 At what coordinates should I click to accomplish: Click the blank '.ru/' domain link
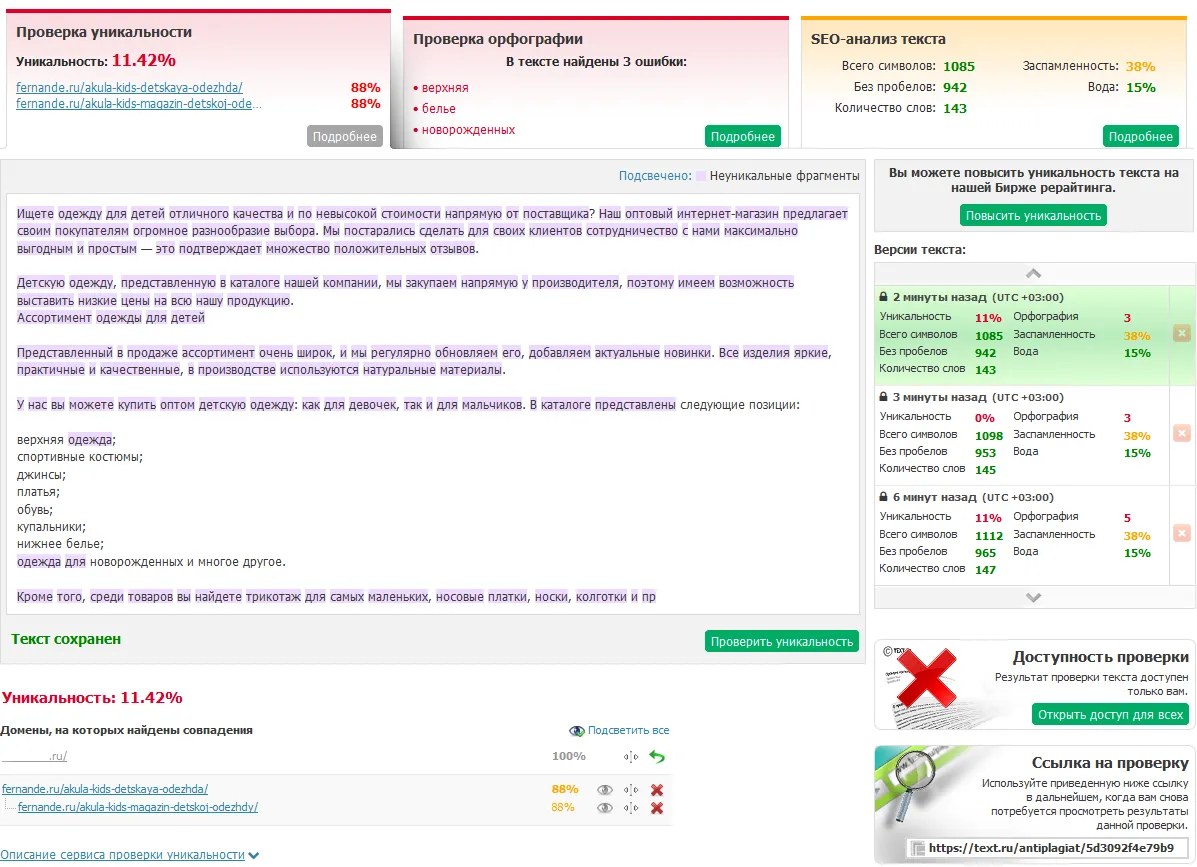(34, 756)
